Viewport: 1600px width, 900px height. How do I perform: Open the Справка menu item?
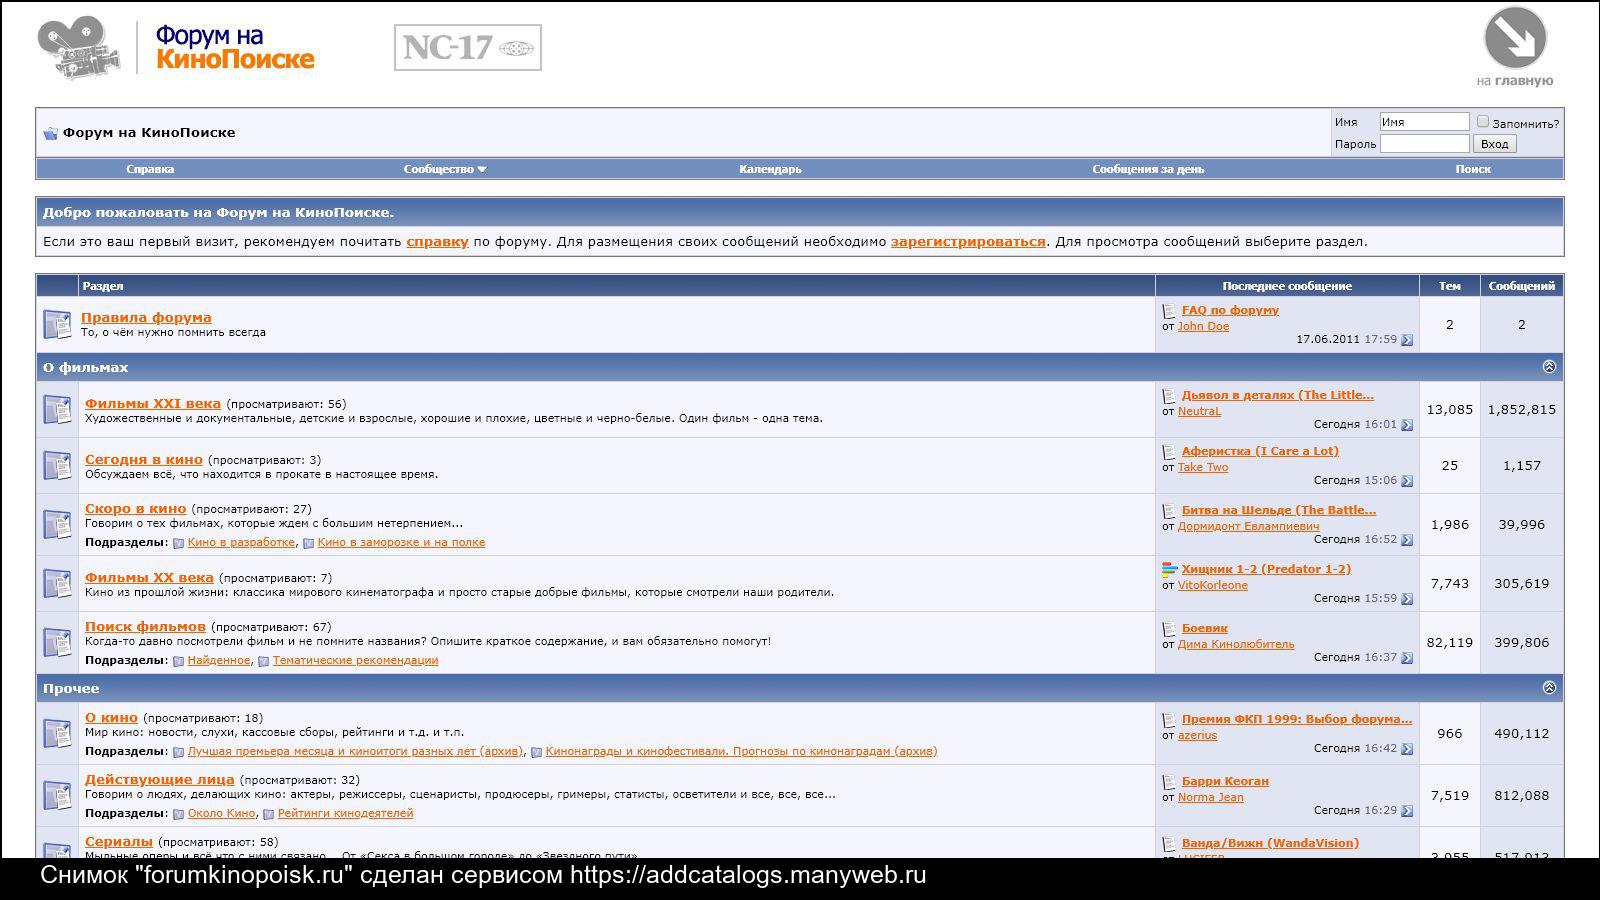[150, 169]
